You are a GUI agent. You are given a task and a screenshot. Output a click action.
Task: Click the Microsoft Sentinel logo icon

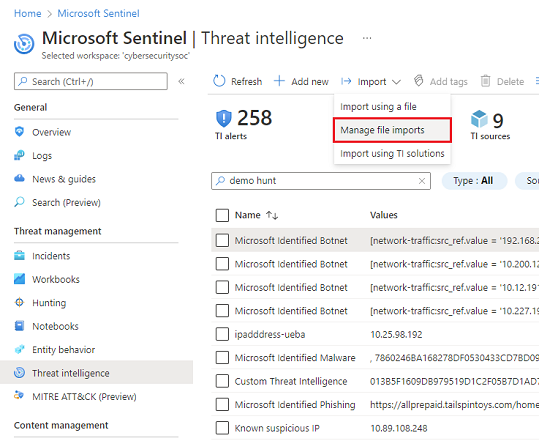click(24, 44)
